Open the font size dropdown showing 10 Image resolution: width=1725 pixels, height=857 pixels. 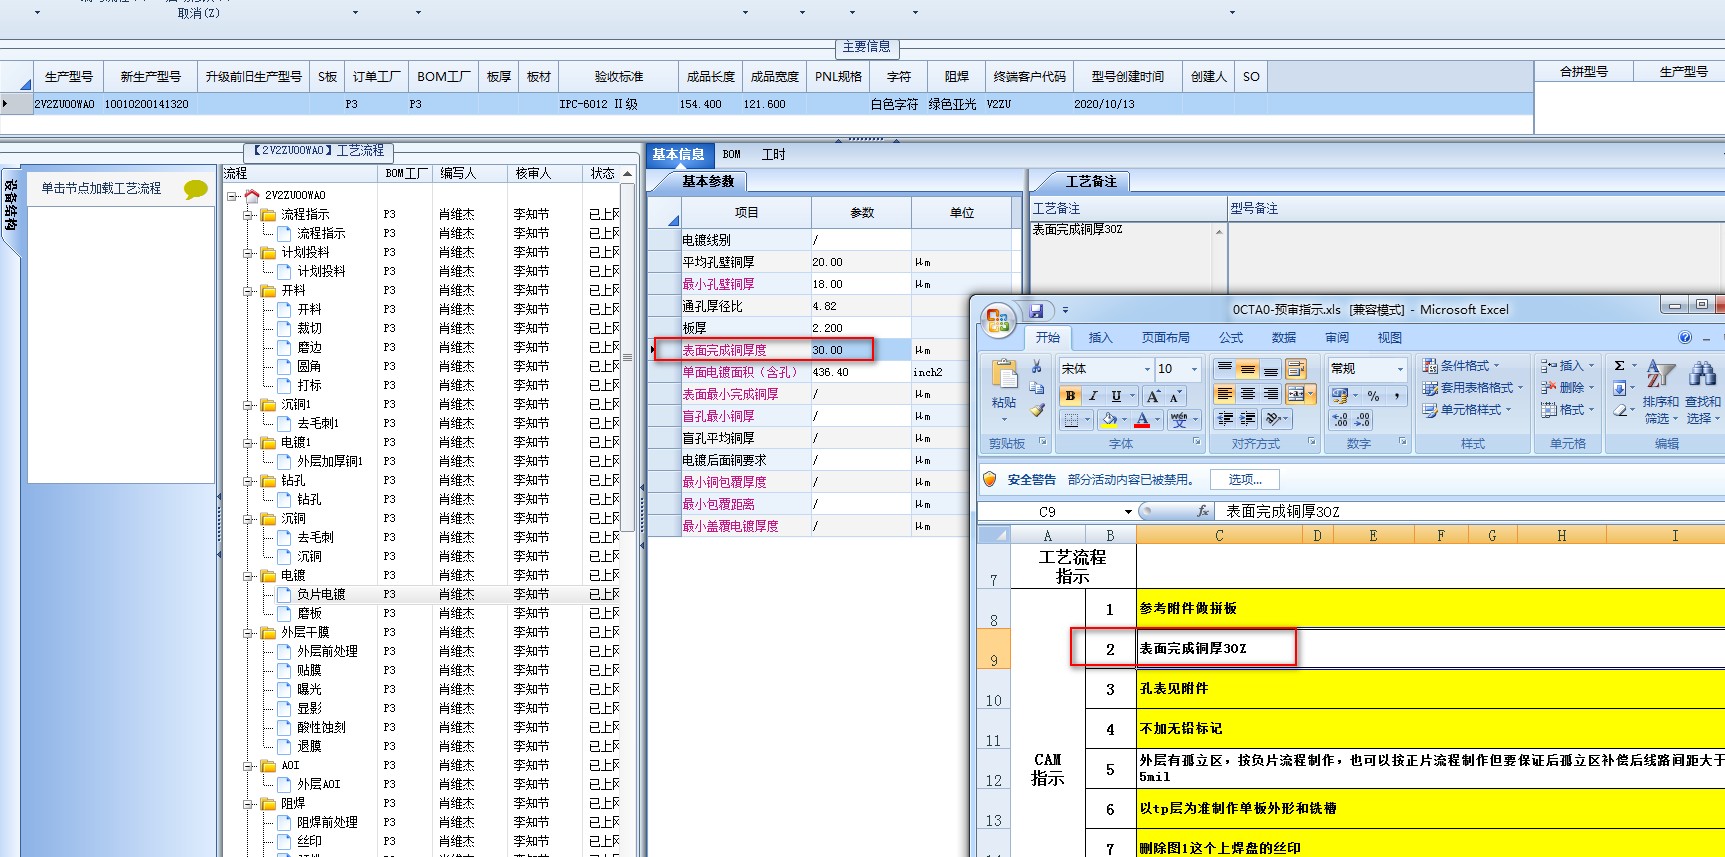[x=1193, y=369]
